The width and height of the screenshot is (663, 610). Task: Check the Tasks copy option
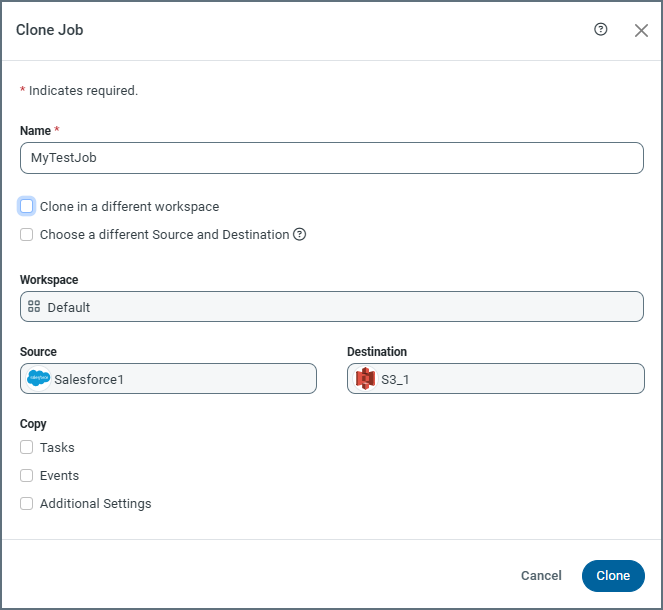(x=27, y=448)
